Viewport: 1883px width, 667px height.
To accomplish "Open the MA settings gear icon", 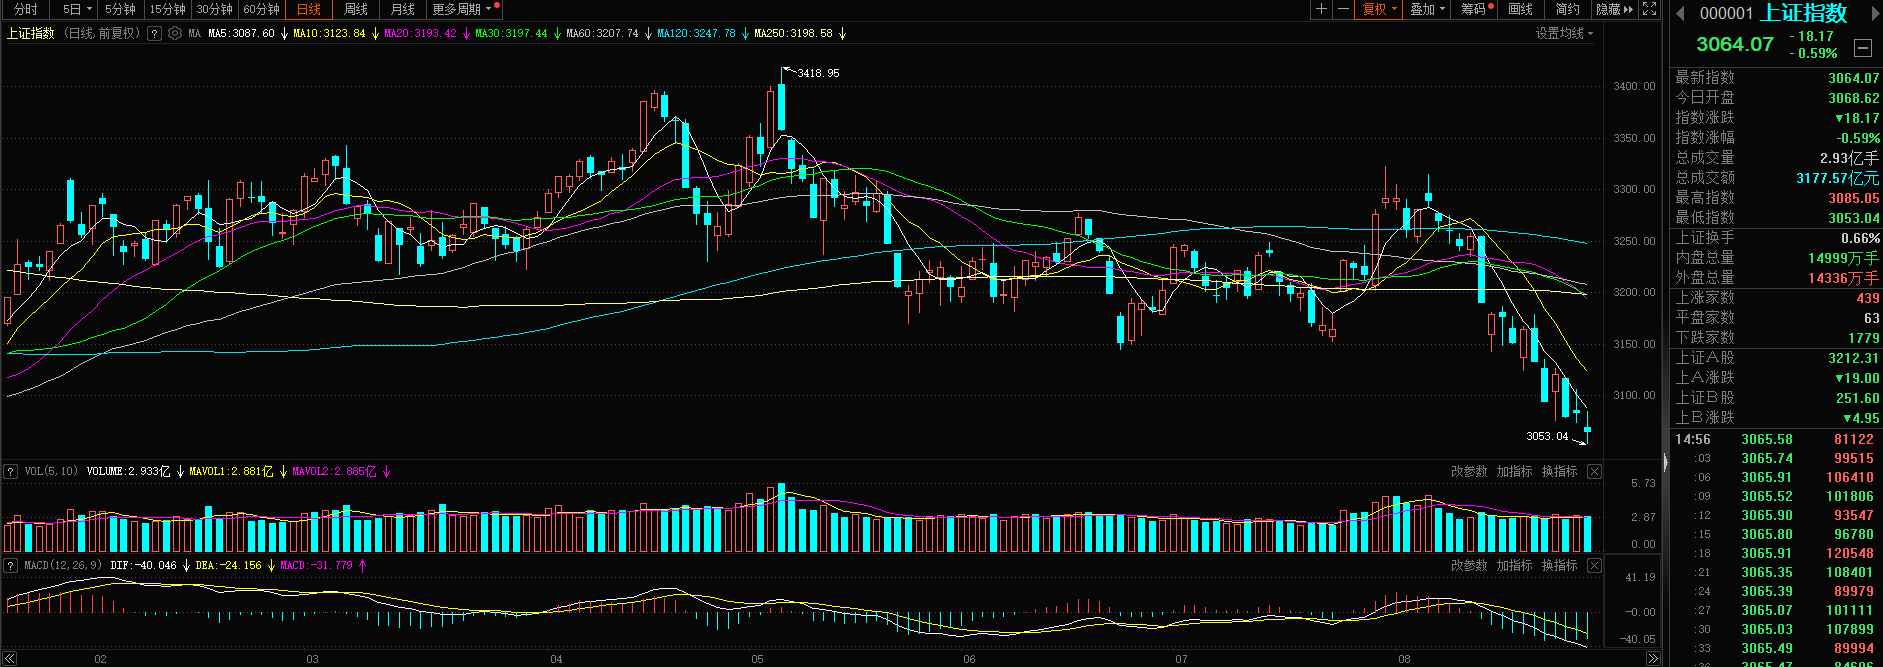I will [x=175, y=33].
